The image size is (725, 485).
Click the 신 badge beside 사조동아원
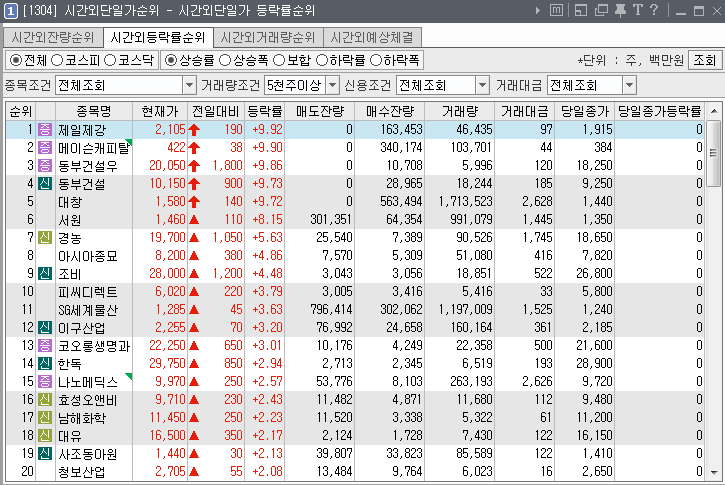(x=44, y=454)
